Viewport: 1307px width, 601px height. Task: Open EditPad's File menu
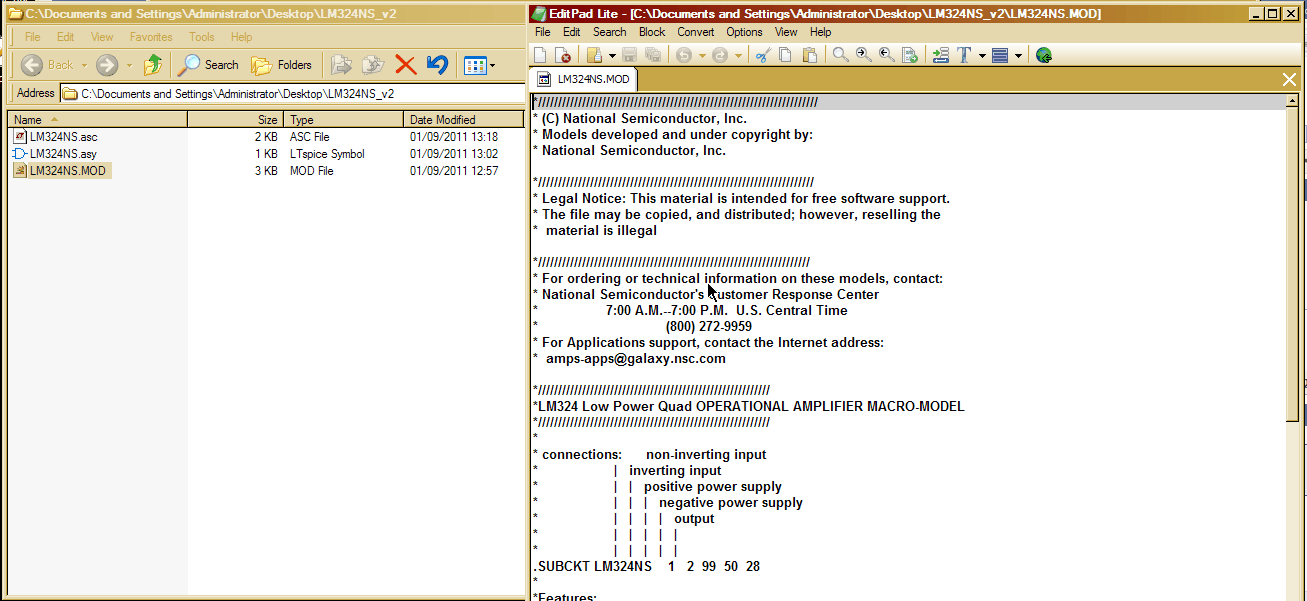(x=543, y=32)
